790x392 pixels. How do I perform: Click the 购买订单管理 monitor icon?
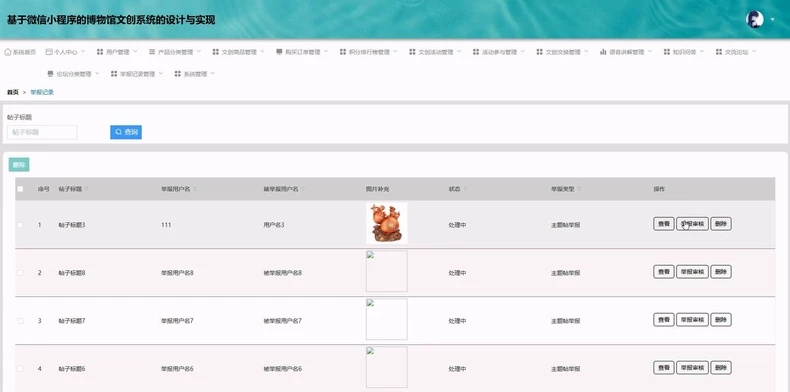coord(279,52)
